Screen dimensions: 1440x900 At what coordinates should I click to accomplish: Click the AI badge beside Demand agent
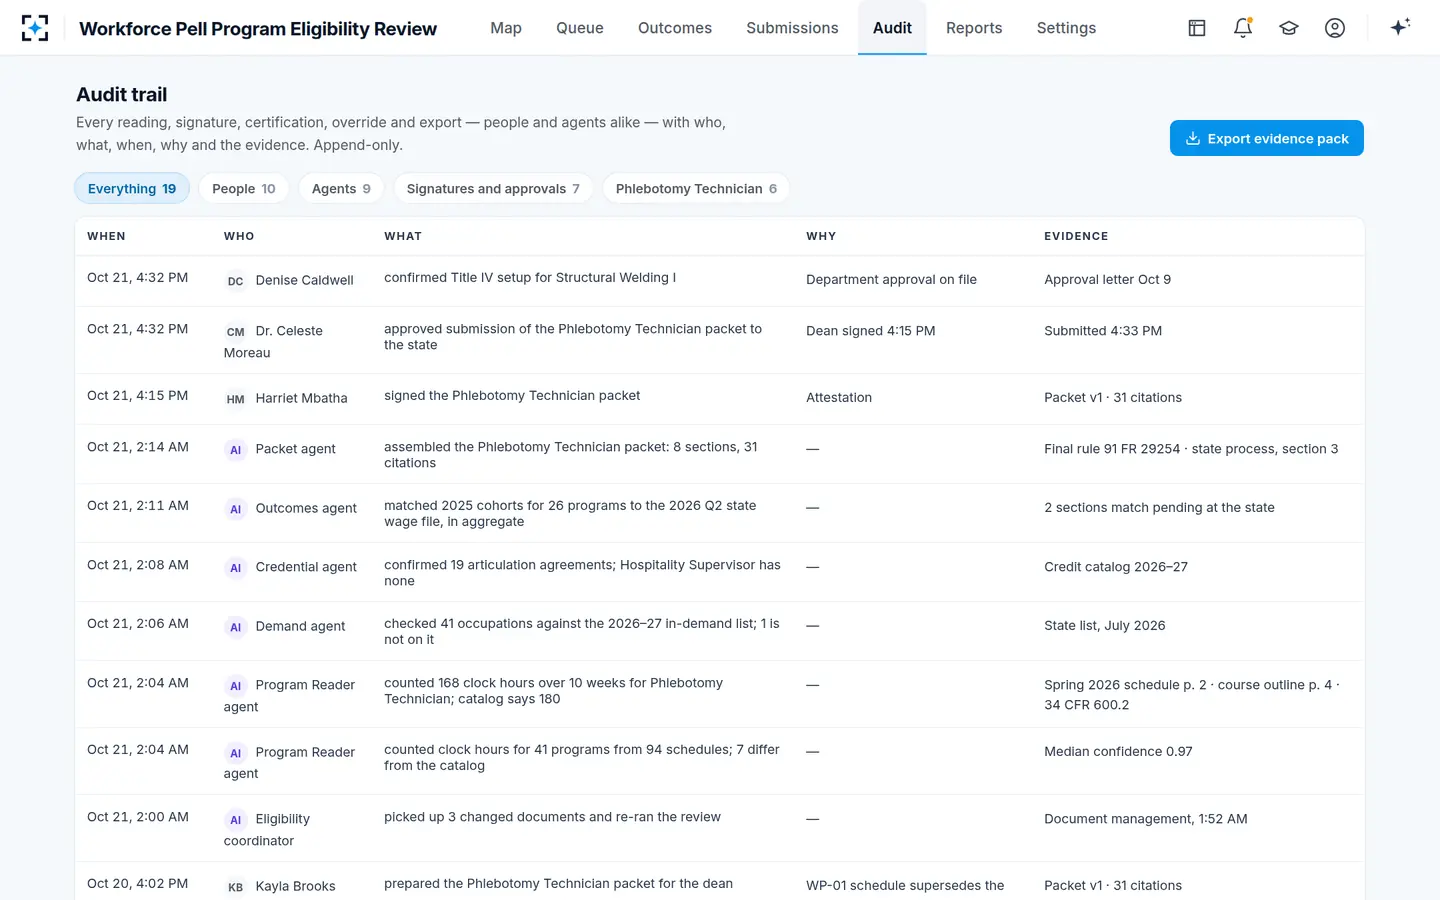(235, 627)
